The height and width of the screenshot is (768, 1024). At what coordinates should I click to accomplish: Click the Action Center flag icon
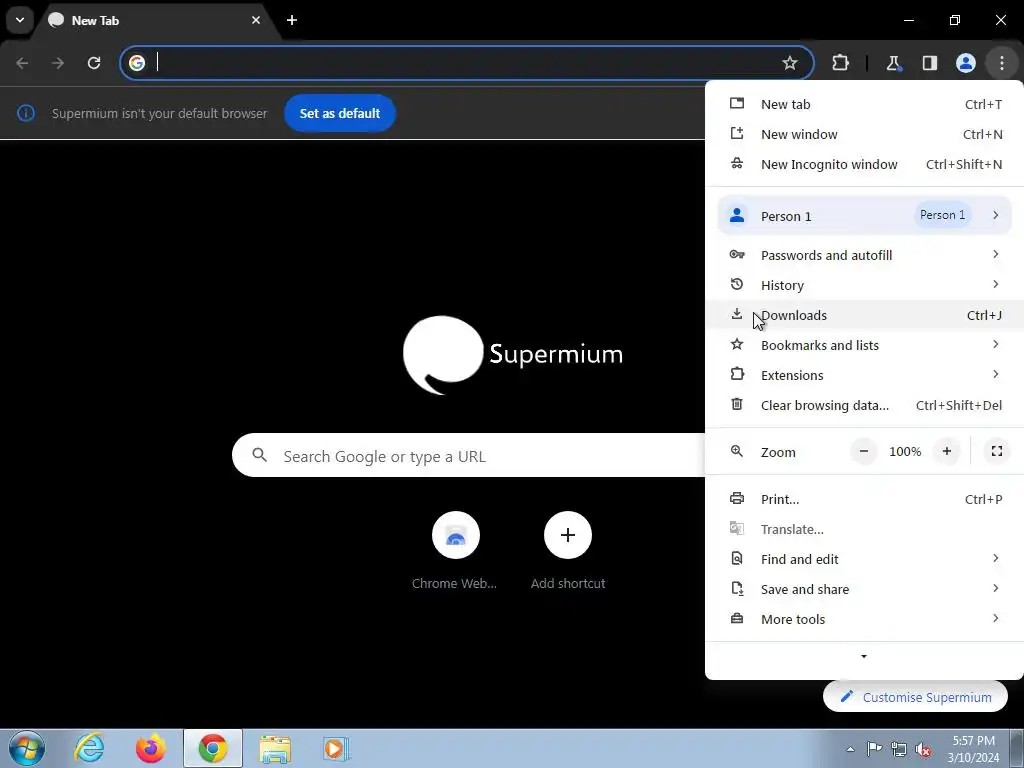[874, 749]
